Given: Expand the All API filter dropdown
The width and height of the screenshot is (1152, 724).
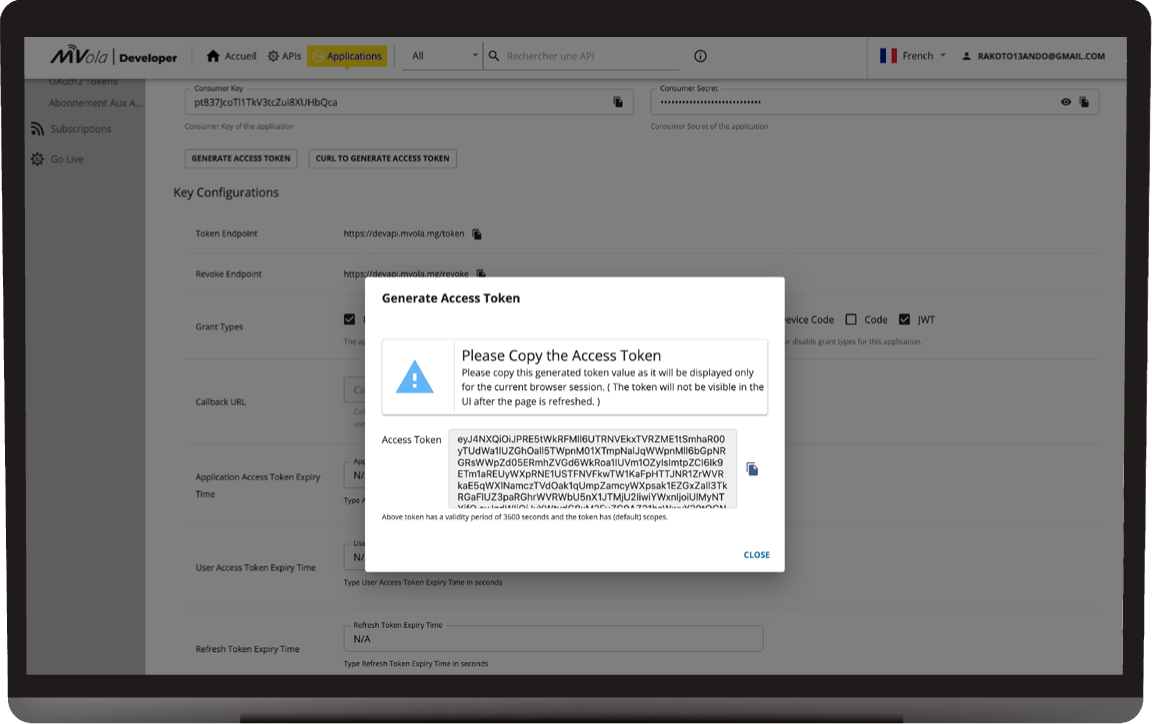Looking at the screenshot, I should (x=443, y=56).
